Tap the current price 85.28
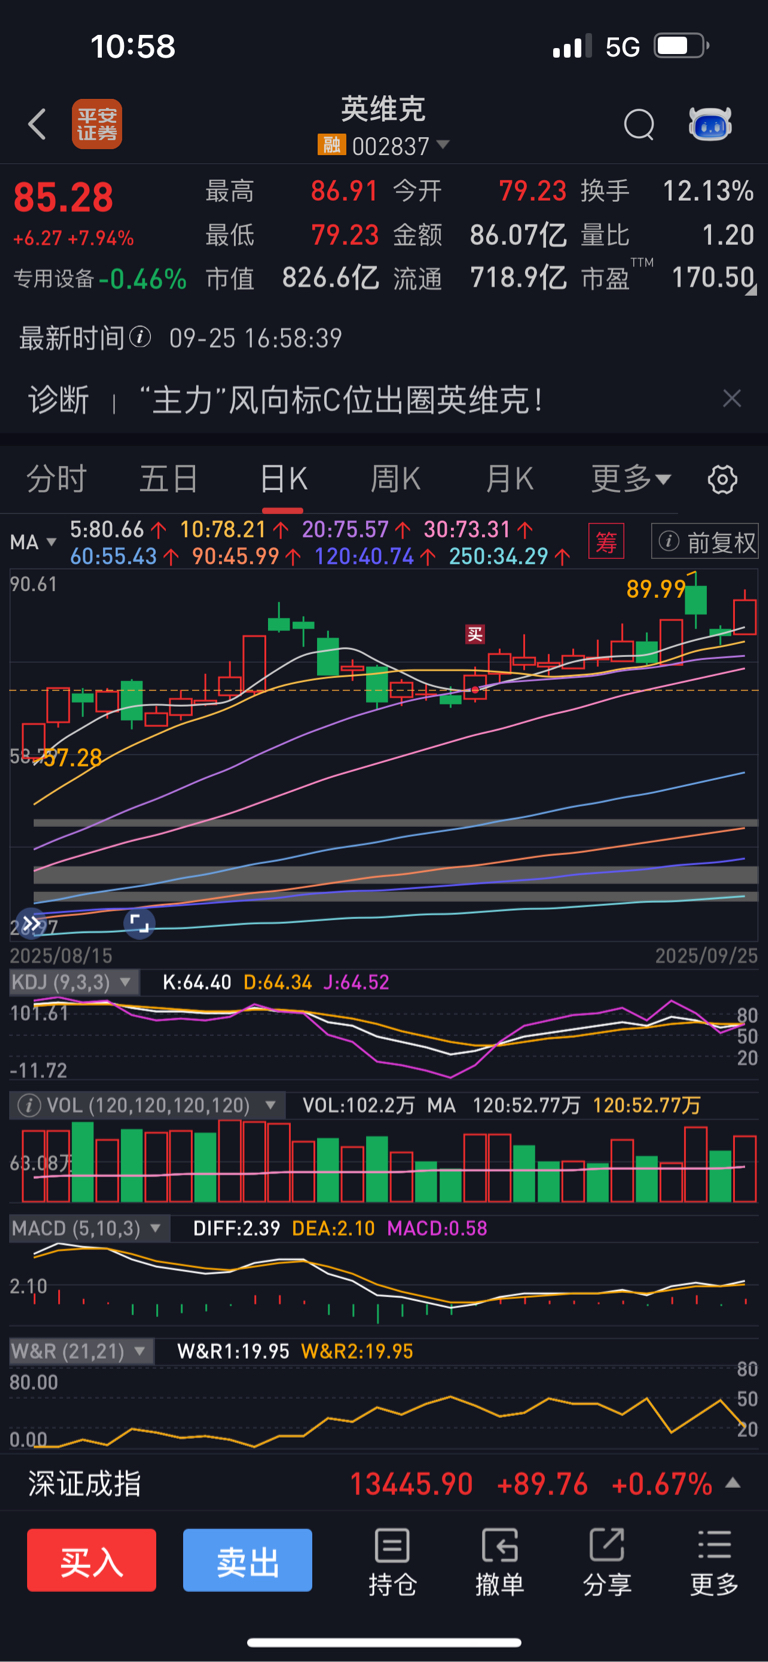 63,198
